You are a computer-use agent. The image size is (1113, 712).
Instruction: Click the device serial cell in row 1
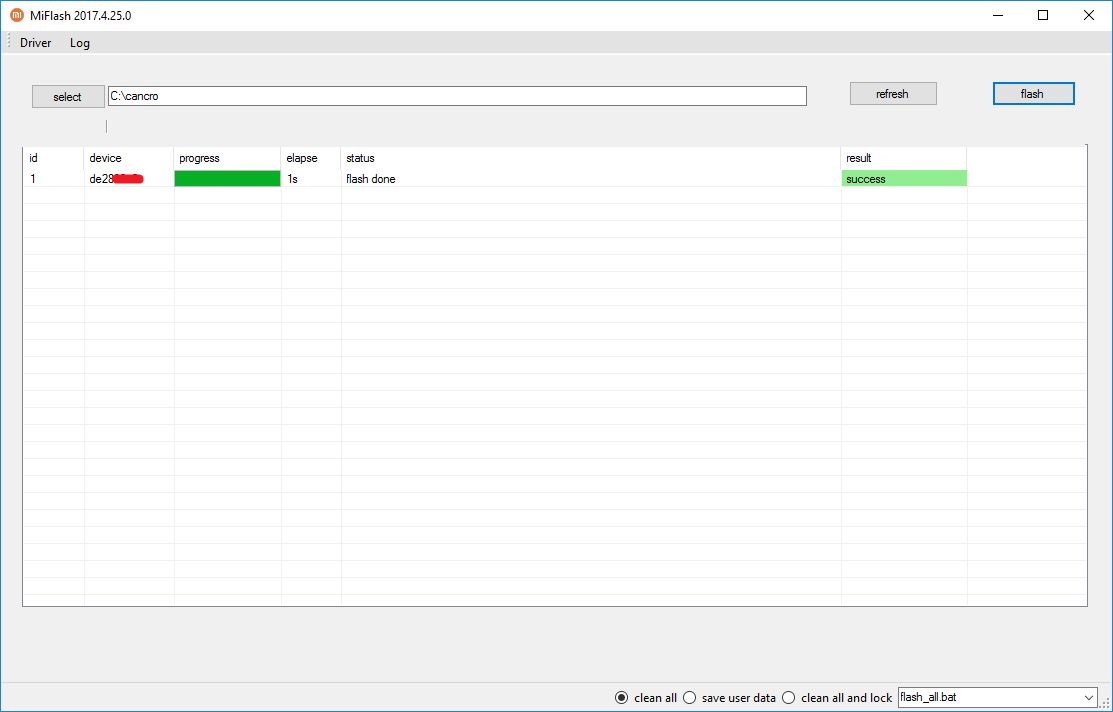click(x=128, y=179)
